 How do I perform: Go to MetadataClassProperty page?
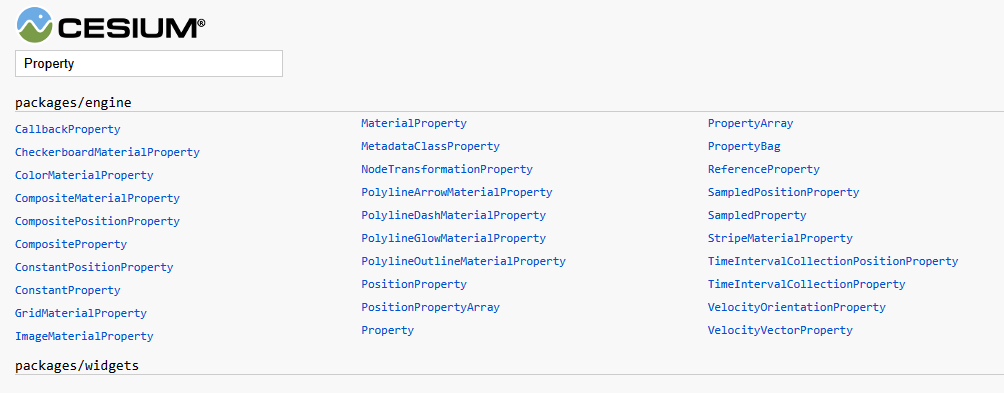pos(430,146)
